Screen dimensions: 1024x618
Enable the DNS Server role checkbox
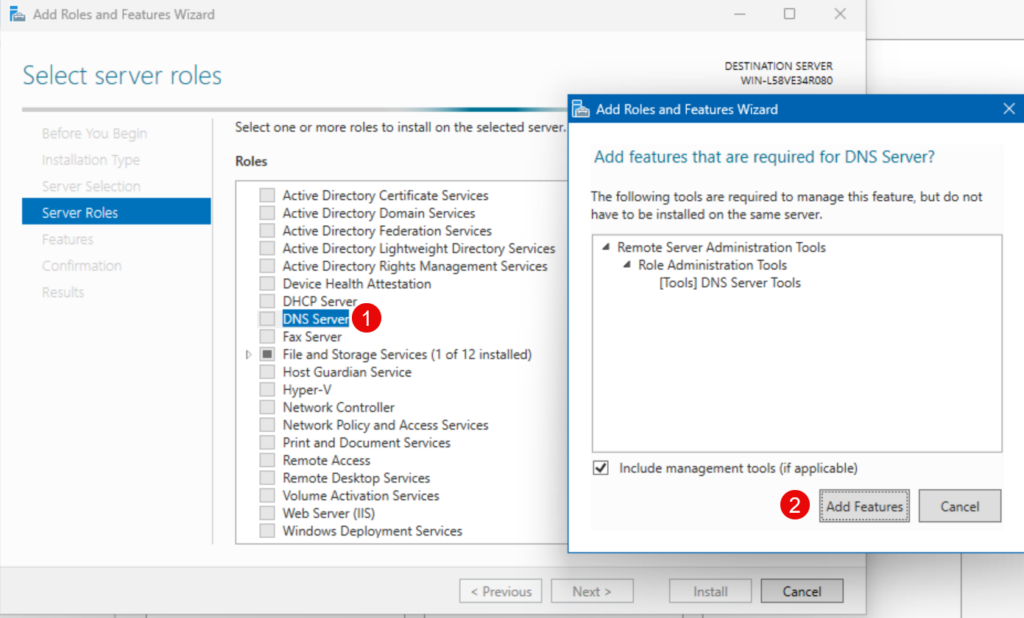click(x=266, y=318)
